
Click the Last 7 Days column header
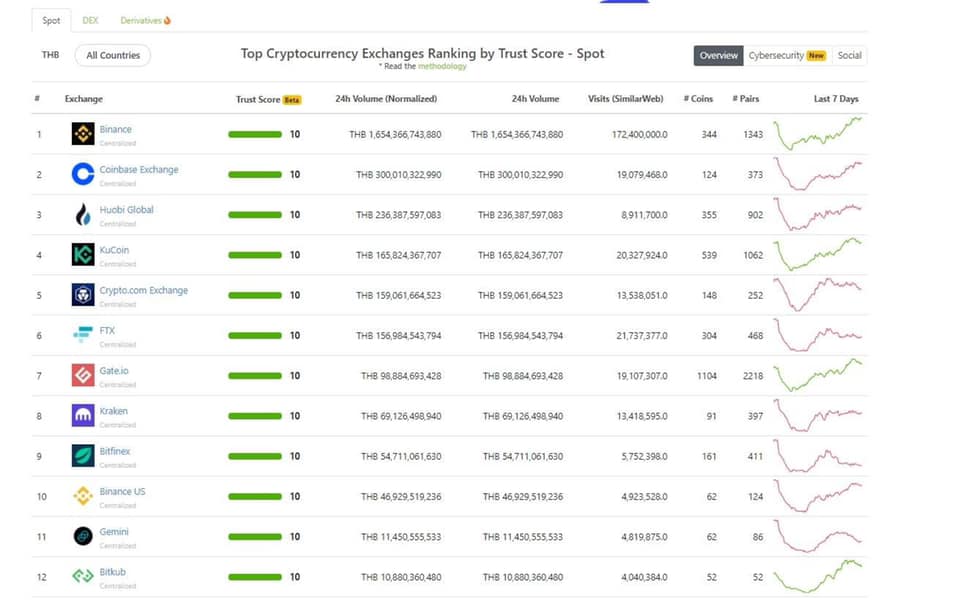click(836, 99)
